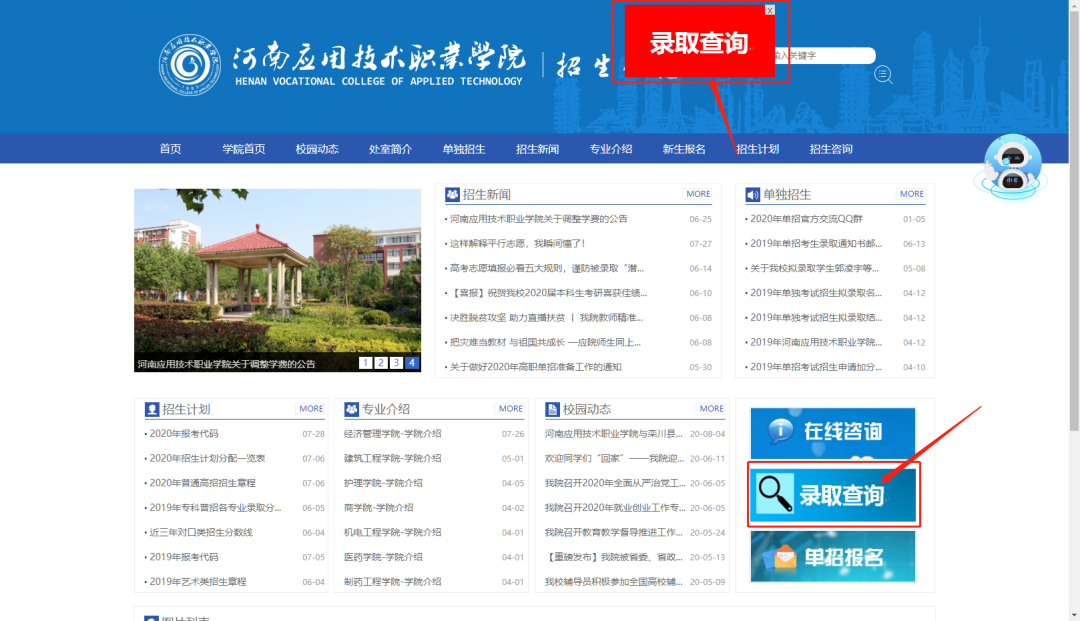Click the 招生新闻 section people icon
The width and height of the screenshot is (1080, 621).
click(x=453, y=195)
